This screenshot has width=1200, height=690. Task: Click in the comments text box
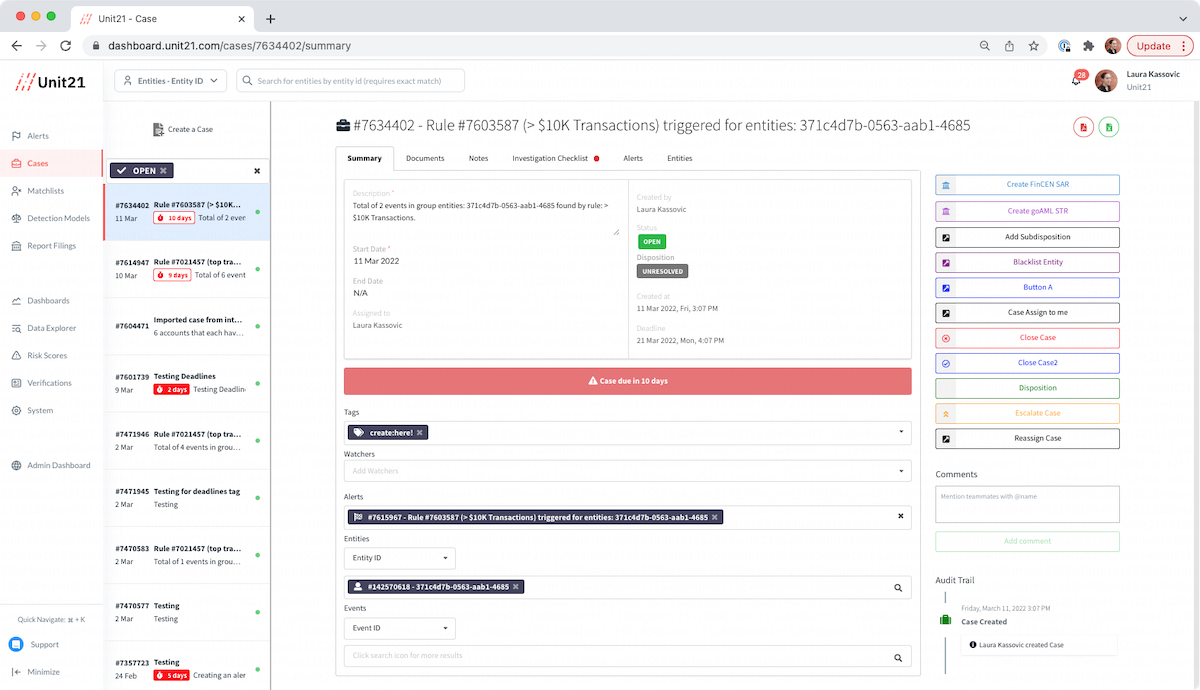pos(1027,504)
